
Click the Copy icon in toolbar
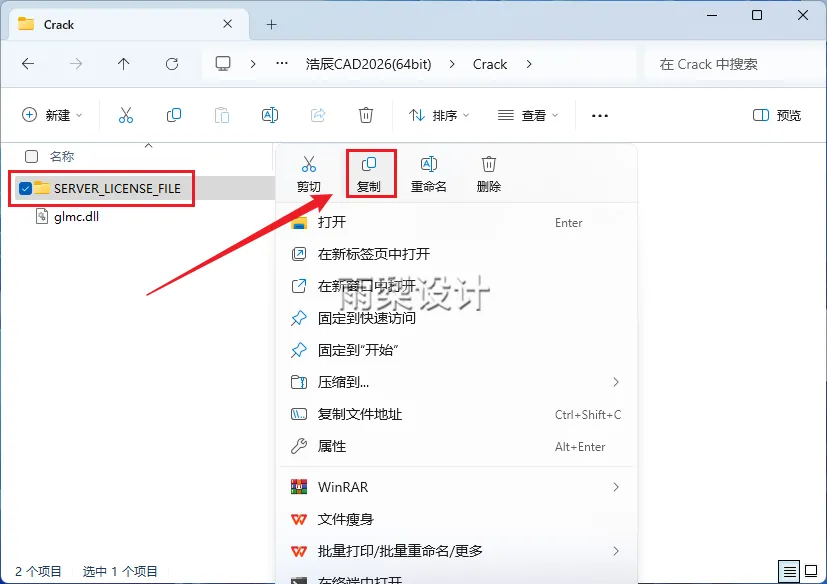tap(174, 115)
